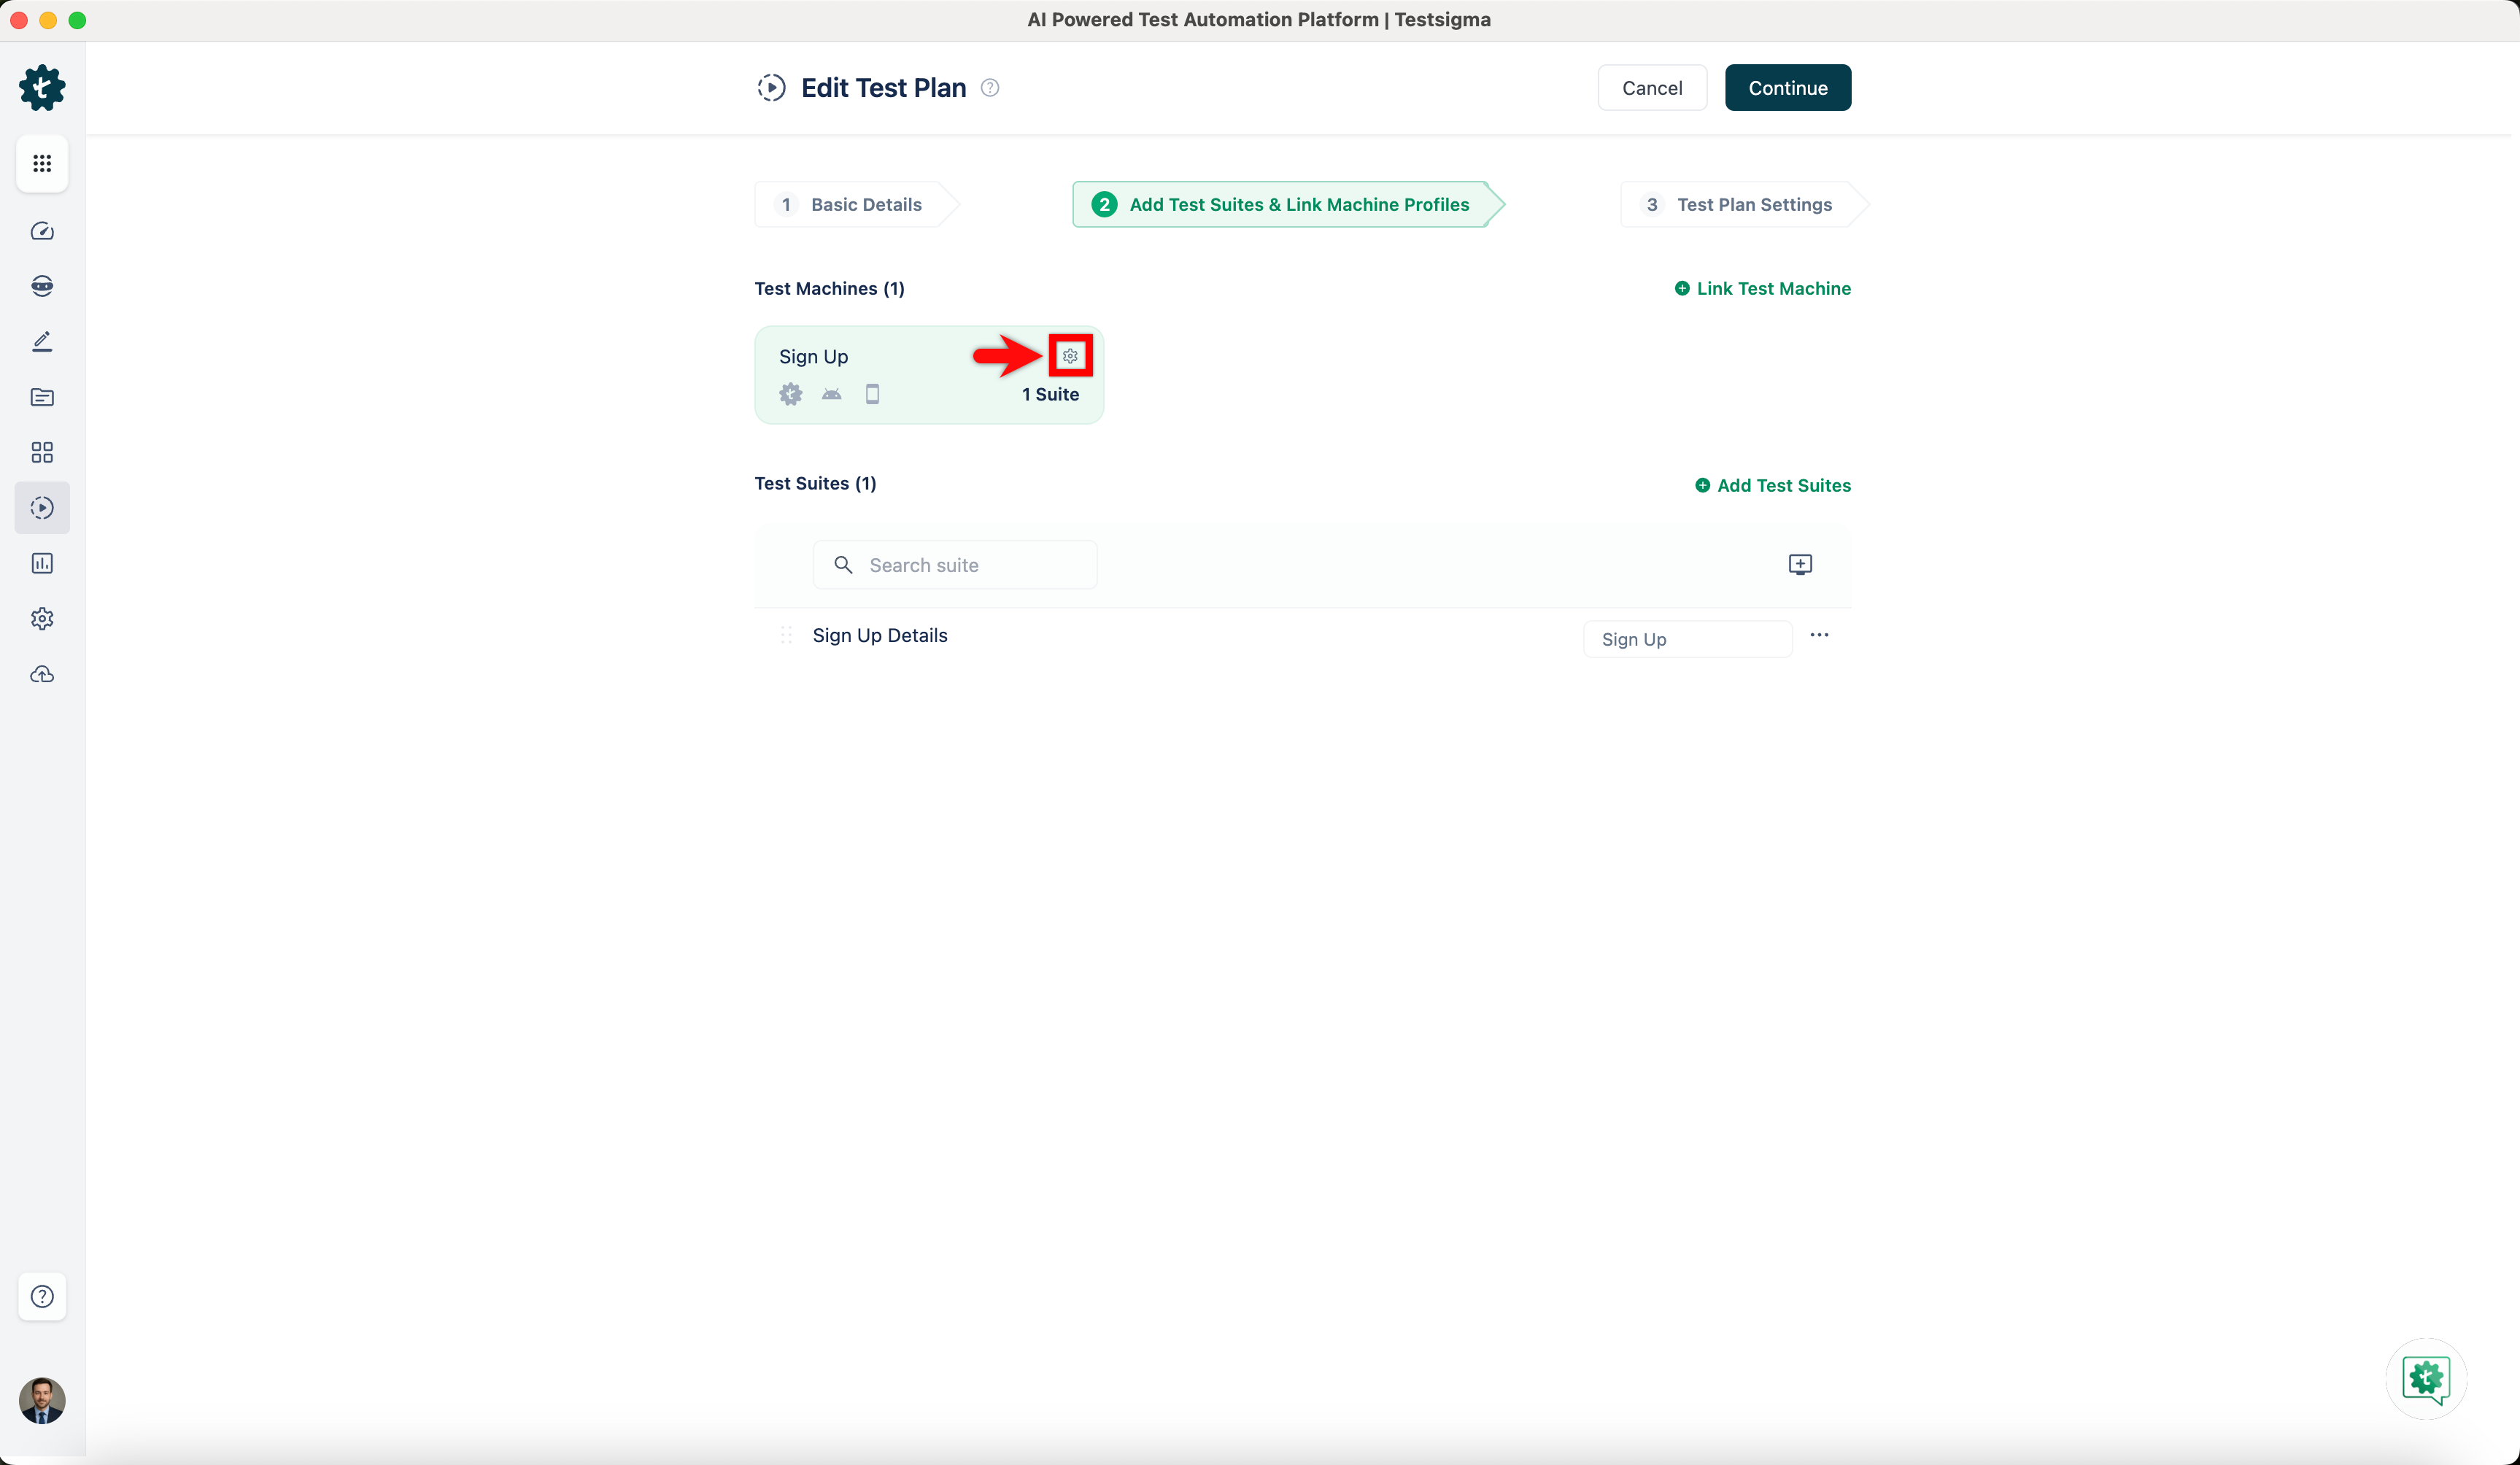This screenshot has width=2520, height=1465.
Task: Click the help icon beside Edit Test Plan
Action: (x=990, y=88)
